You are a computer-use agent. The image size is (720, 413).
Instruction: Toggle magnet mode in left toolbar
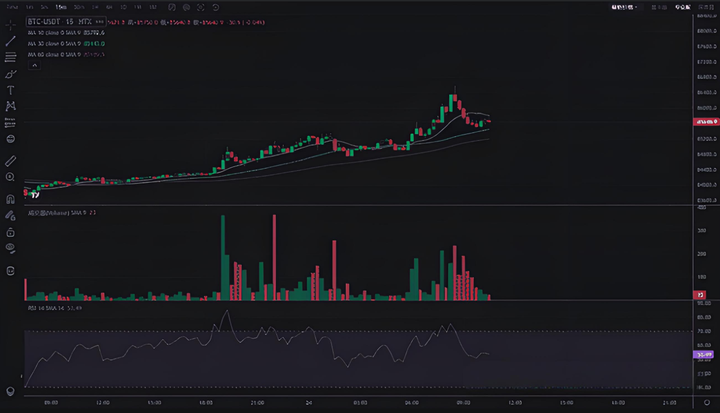10,198
